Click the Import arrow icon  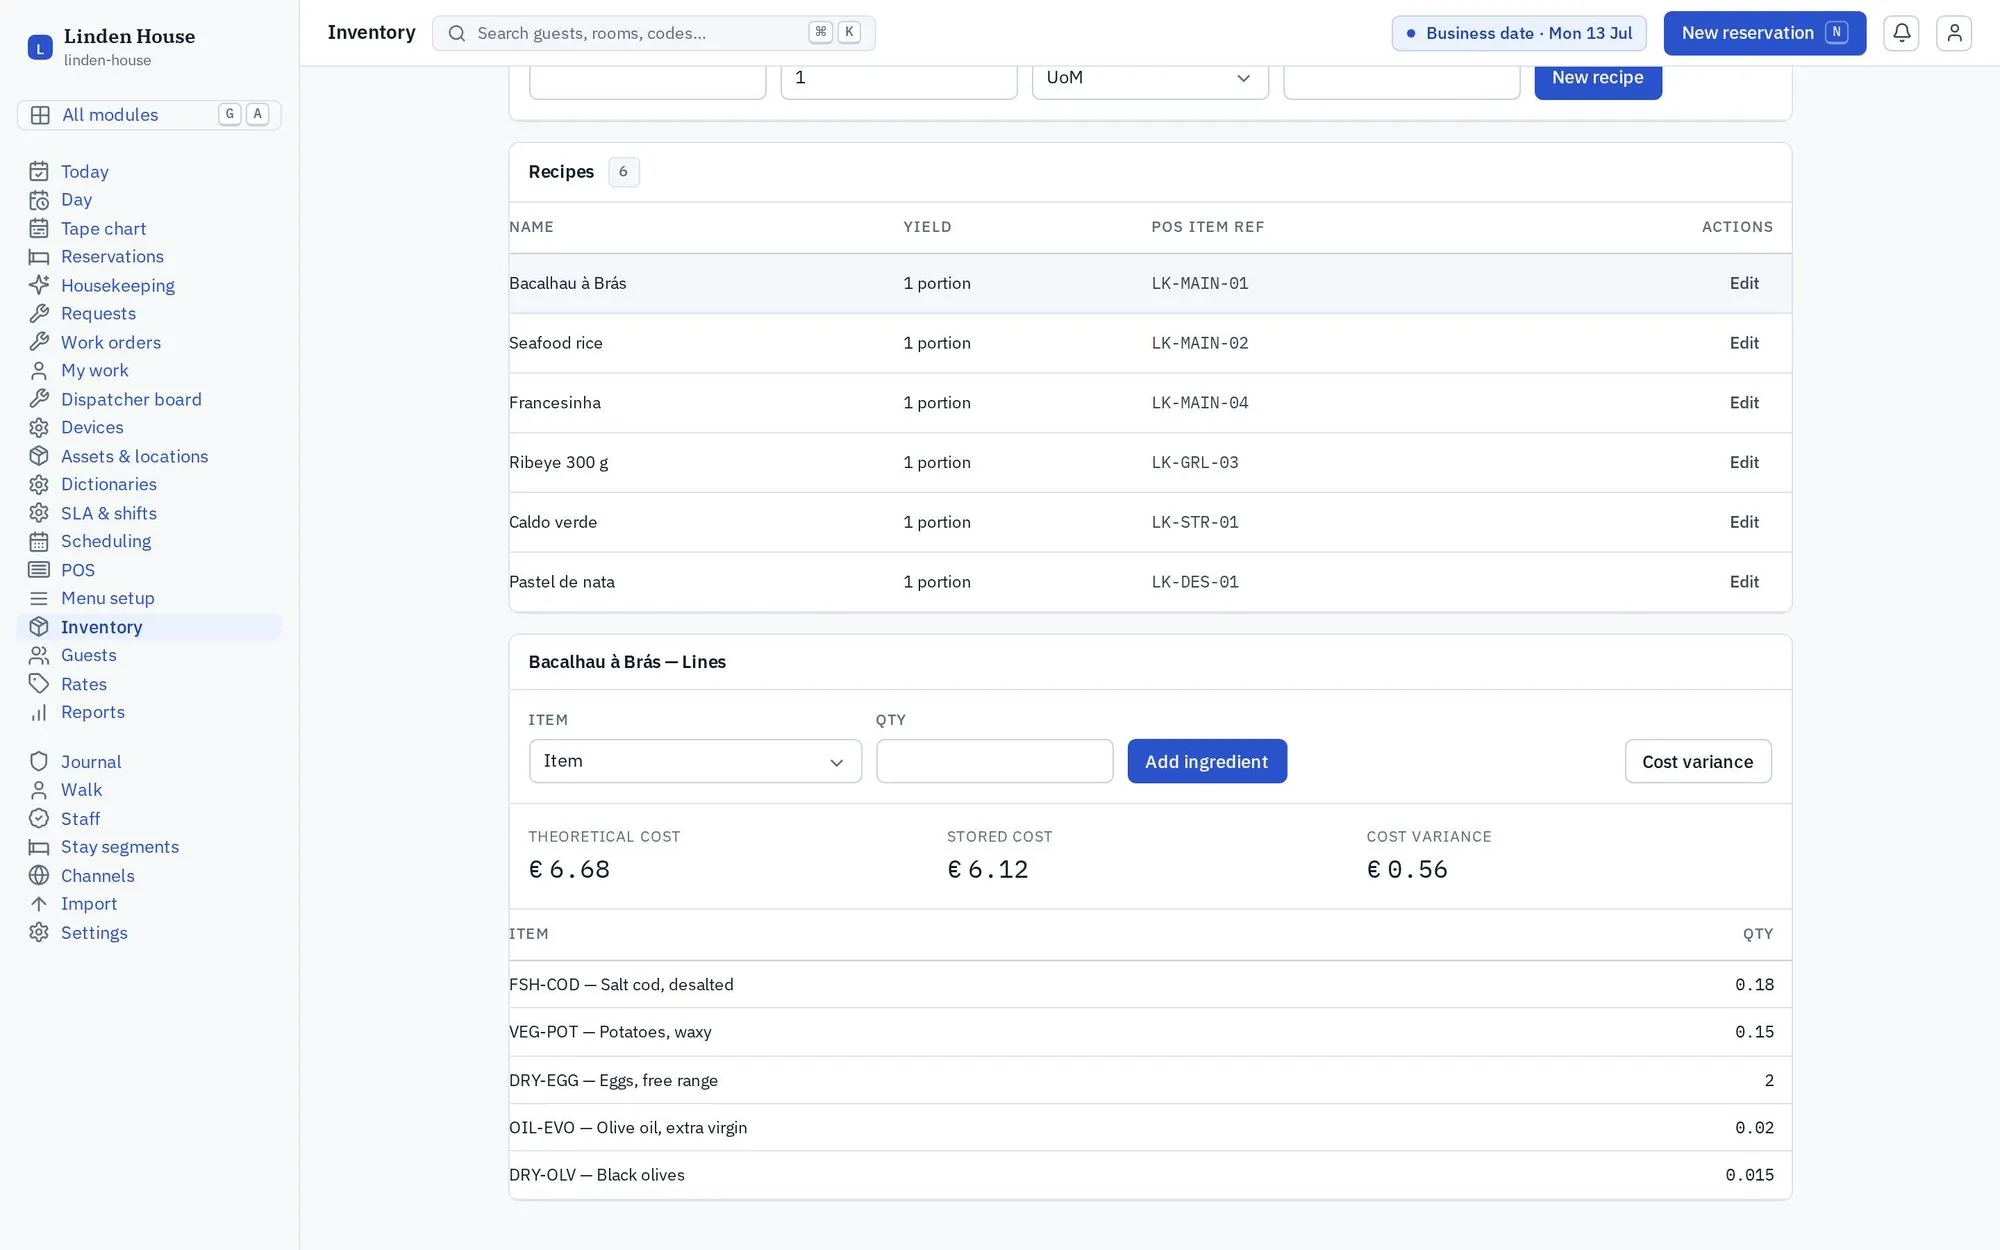[x=39, y=904]
